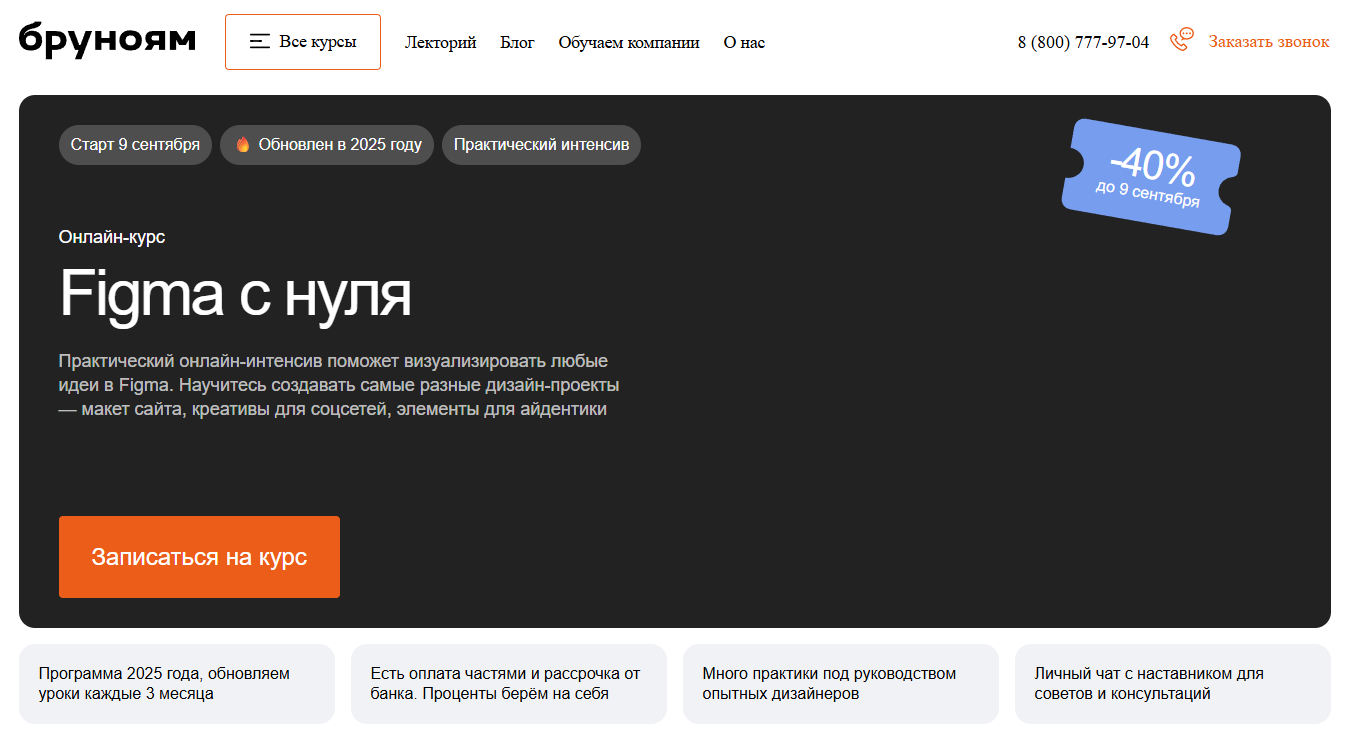
Task: Click the Старт 9 сентября badge
Action: 135,145
